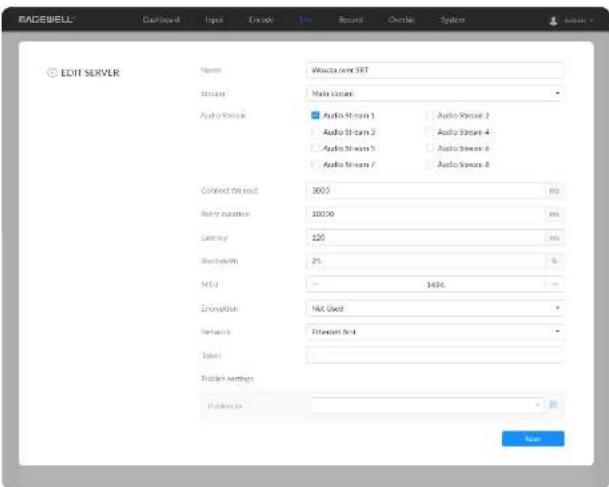Turn on Audio Stream 8 checkbox
Image resolution: width=609 pixels, height=487 pixels.
(430, 165)
